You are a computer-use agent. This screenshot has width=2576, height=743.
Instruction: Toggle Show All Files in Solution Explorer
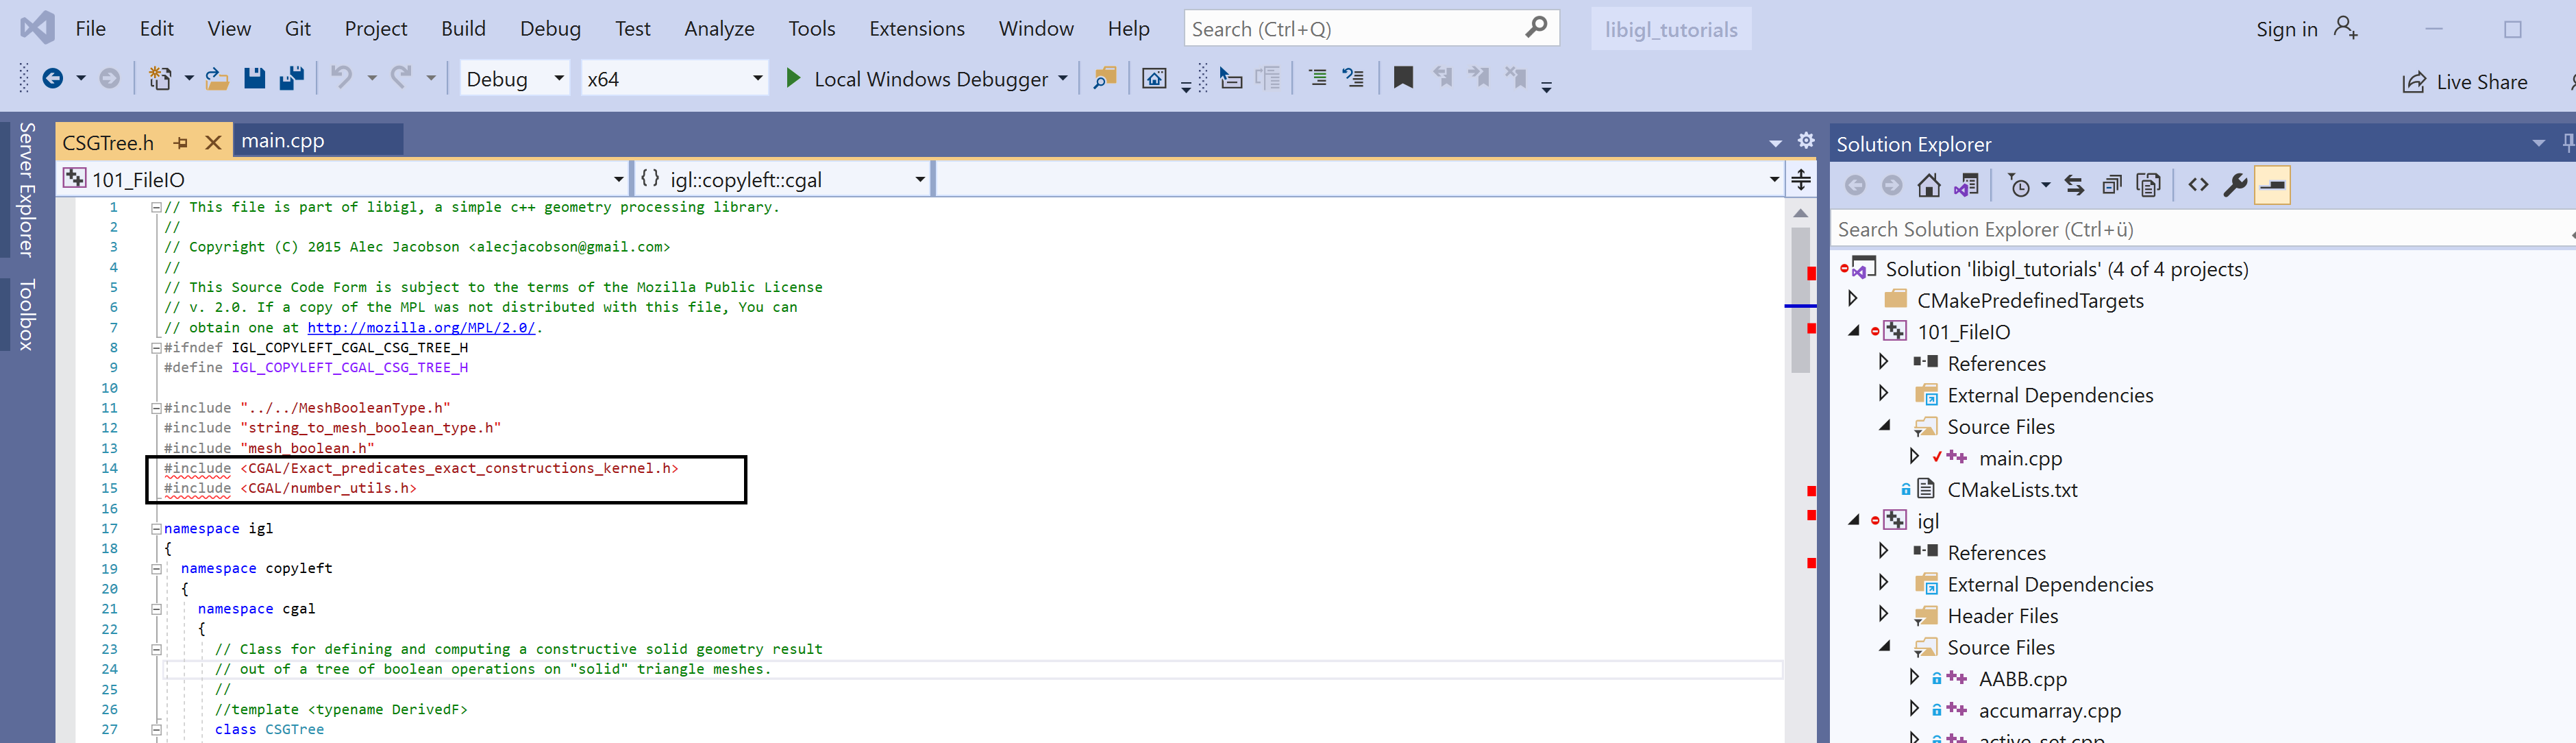[x=2148, y=185]
